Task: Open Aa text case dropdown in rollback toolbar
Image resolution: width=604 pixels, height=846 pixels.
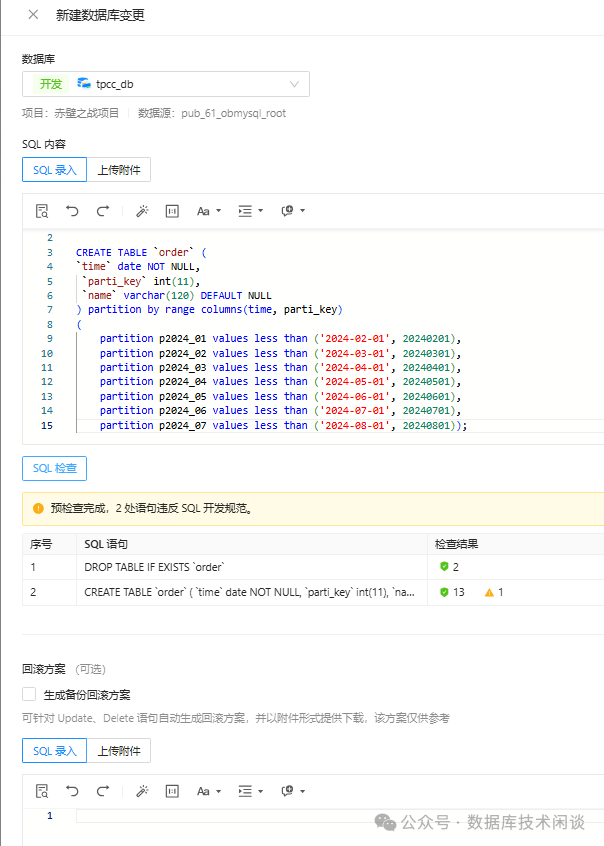Action: [x=209, y=791]
